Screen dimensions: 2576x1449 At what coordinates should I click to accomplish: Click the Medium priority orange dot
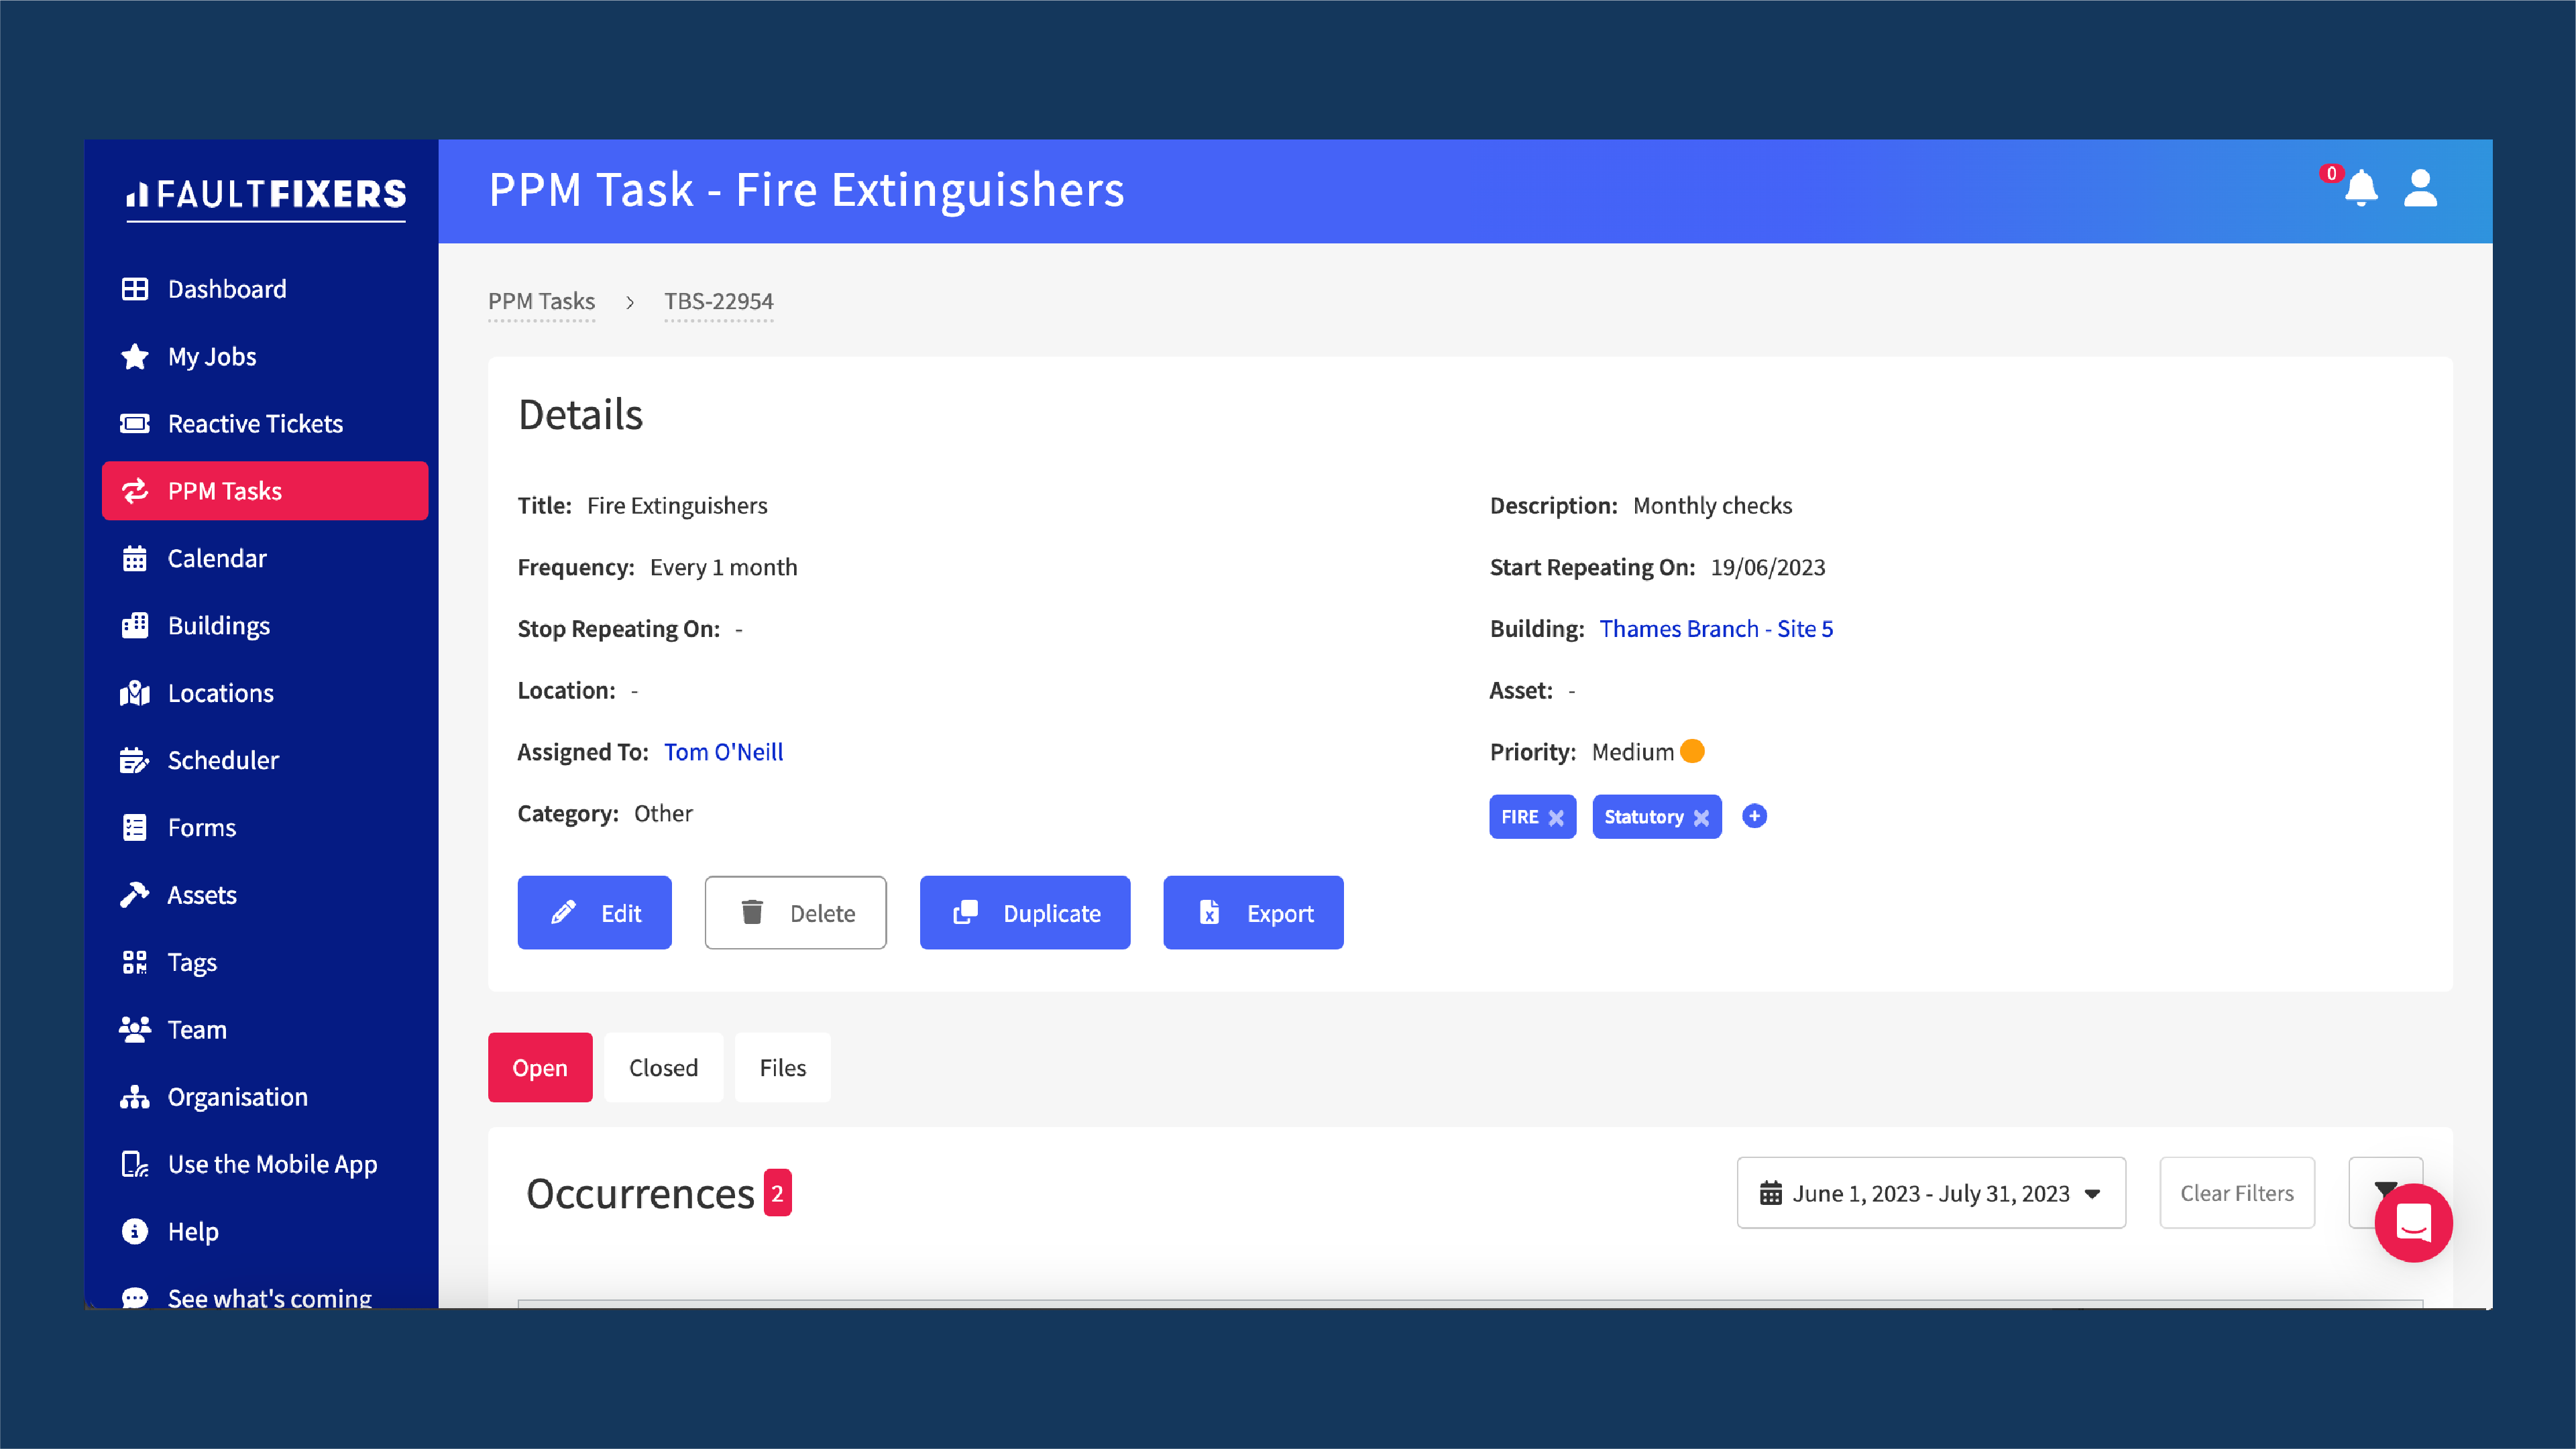pos(1693,751)
